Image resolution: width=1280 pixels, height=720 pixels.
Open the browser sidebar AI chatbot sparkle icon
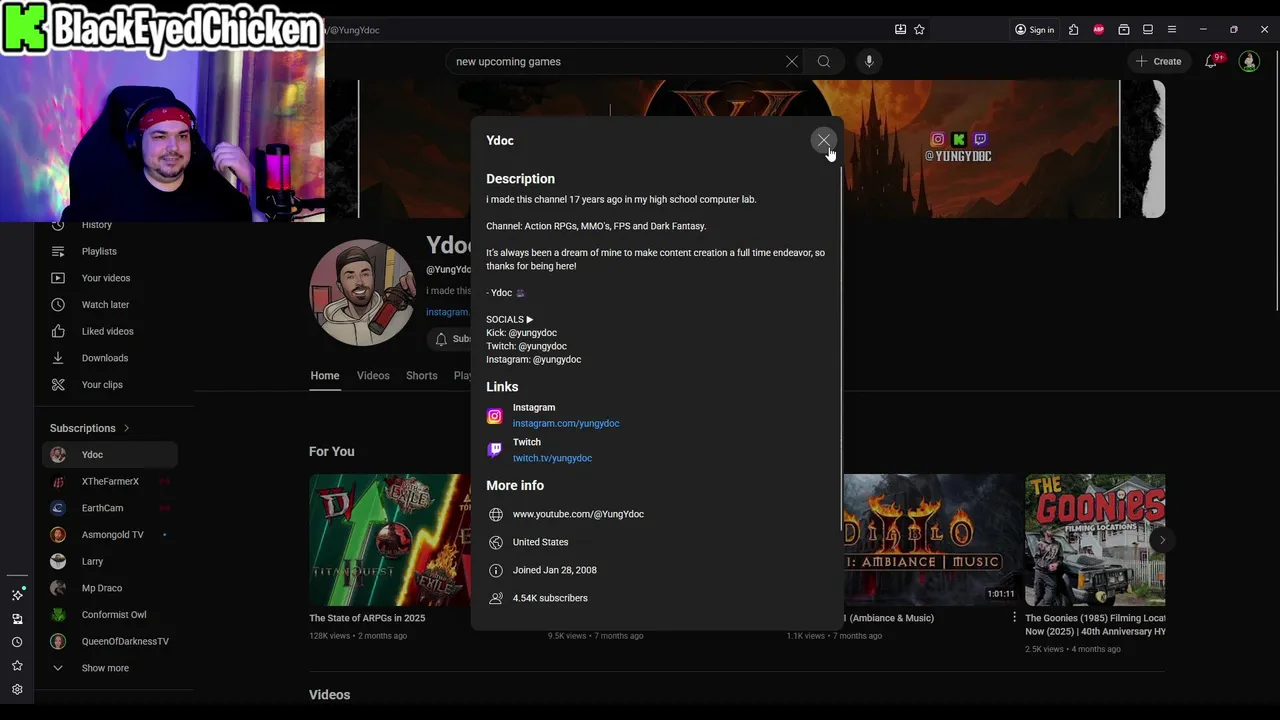(17, 595)
